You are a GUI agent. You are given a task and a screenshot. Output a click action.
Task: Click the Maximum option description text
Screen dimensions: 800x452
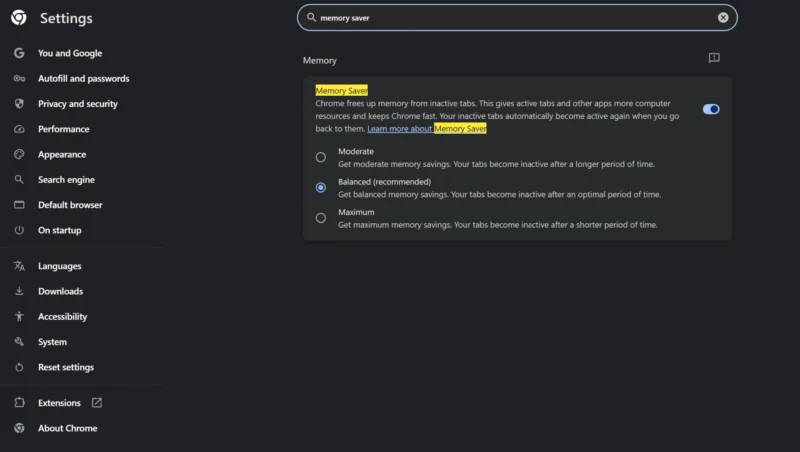coord(497,224)
